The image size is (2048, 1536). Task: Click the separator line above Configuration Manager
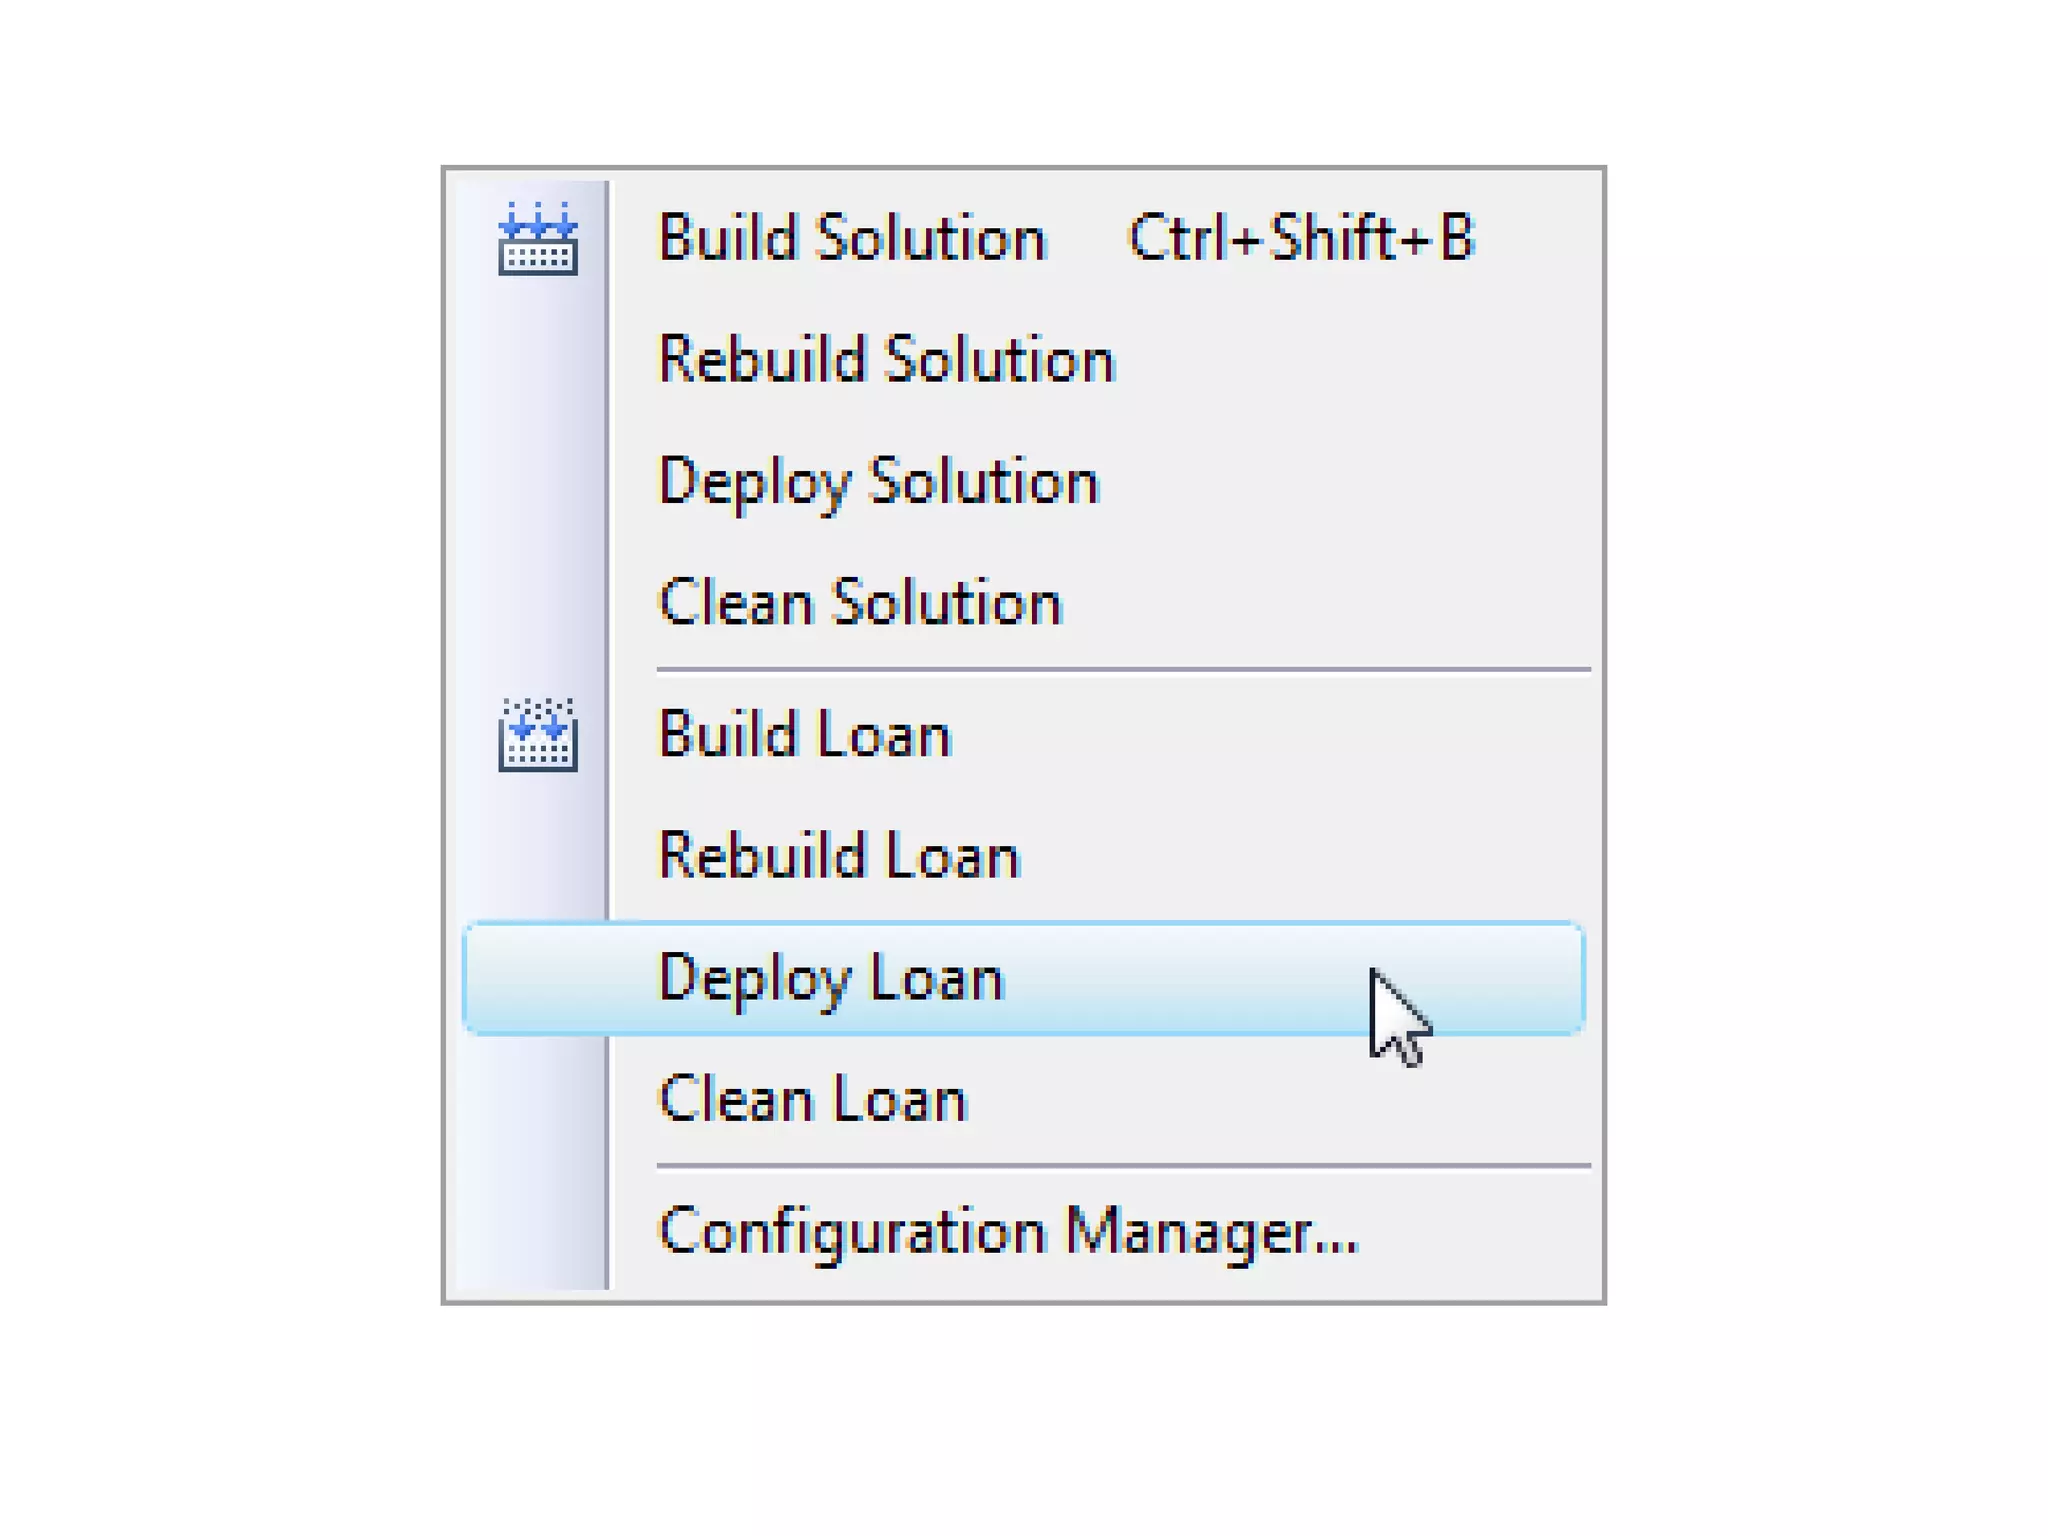[1123, 1165]
